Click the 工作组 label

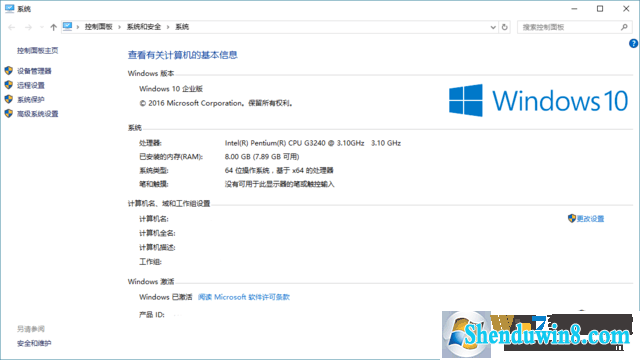tap(150, 262)
